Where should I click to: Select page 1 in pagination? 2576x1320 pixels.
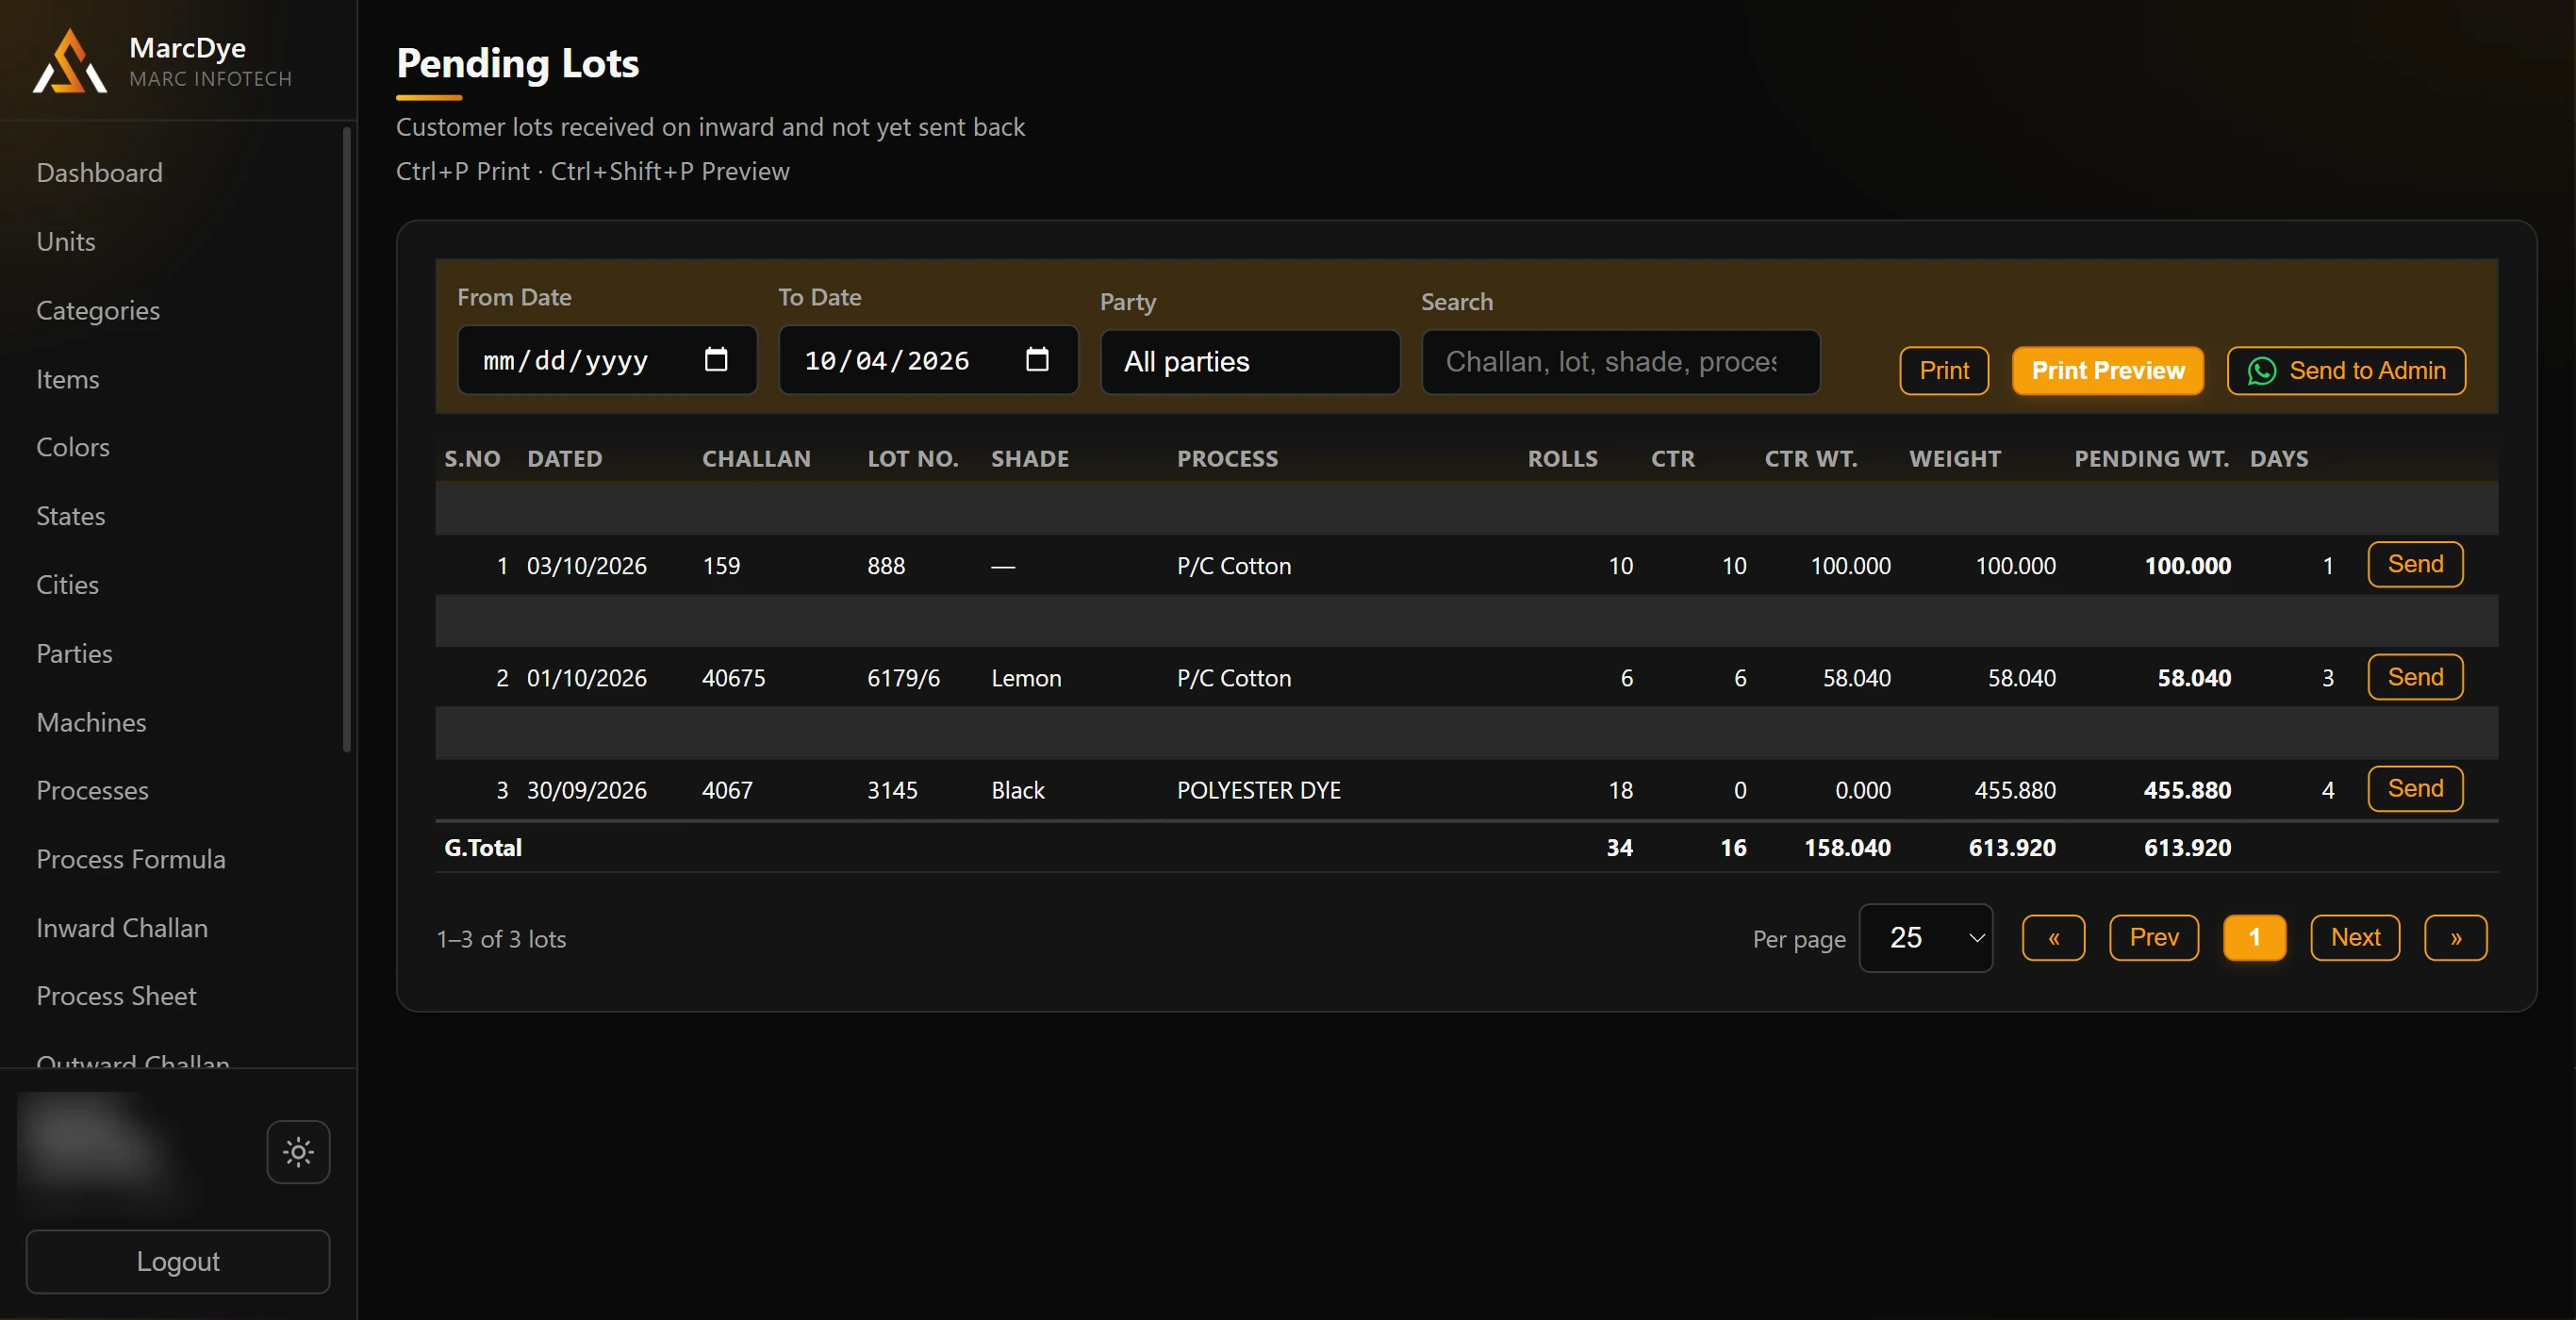(2254, 938)
